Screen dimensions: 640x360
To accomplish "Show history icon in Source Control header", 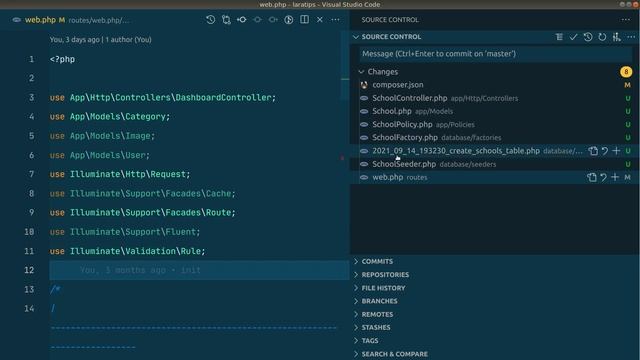I will coord(588,37).
